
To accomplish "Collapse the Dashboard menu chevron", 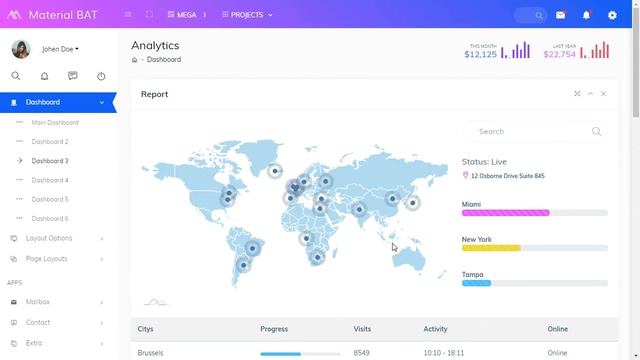I will point(102,102).
